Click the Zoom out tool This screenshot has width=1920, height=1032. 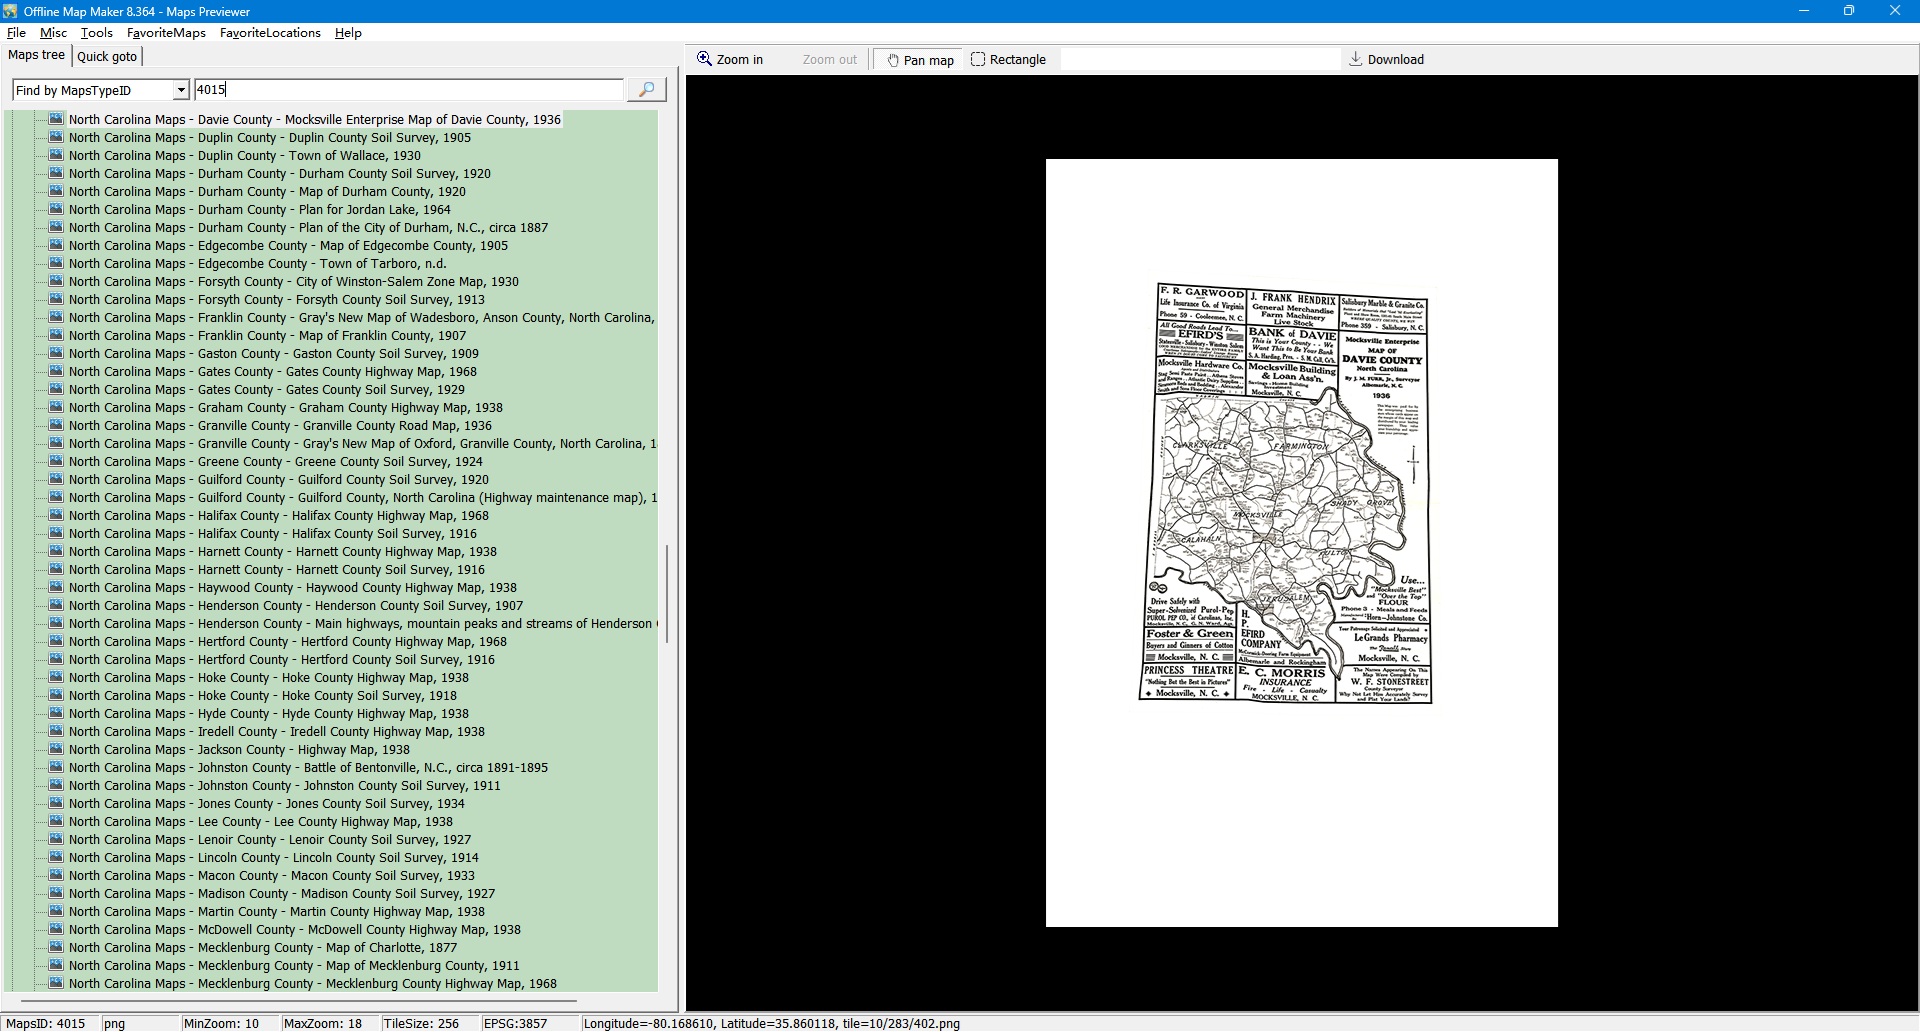(829, 60)
